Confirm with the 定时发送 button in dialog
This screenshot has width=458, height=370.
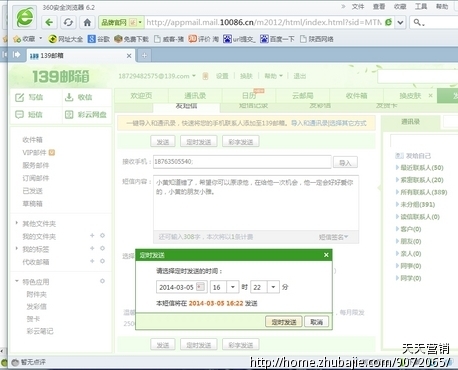[284, 322]
